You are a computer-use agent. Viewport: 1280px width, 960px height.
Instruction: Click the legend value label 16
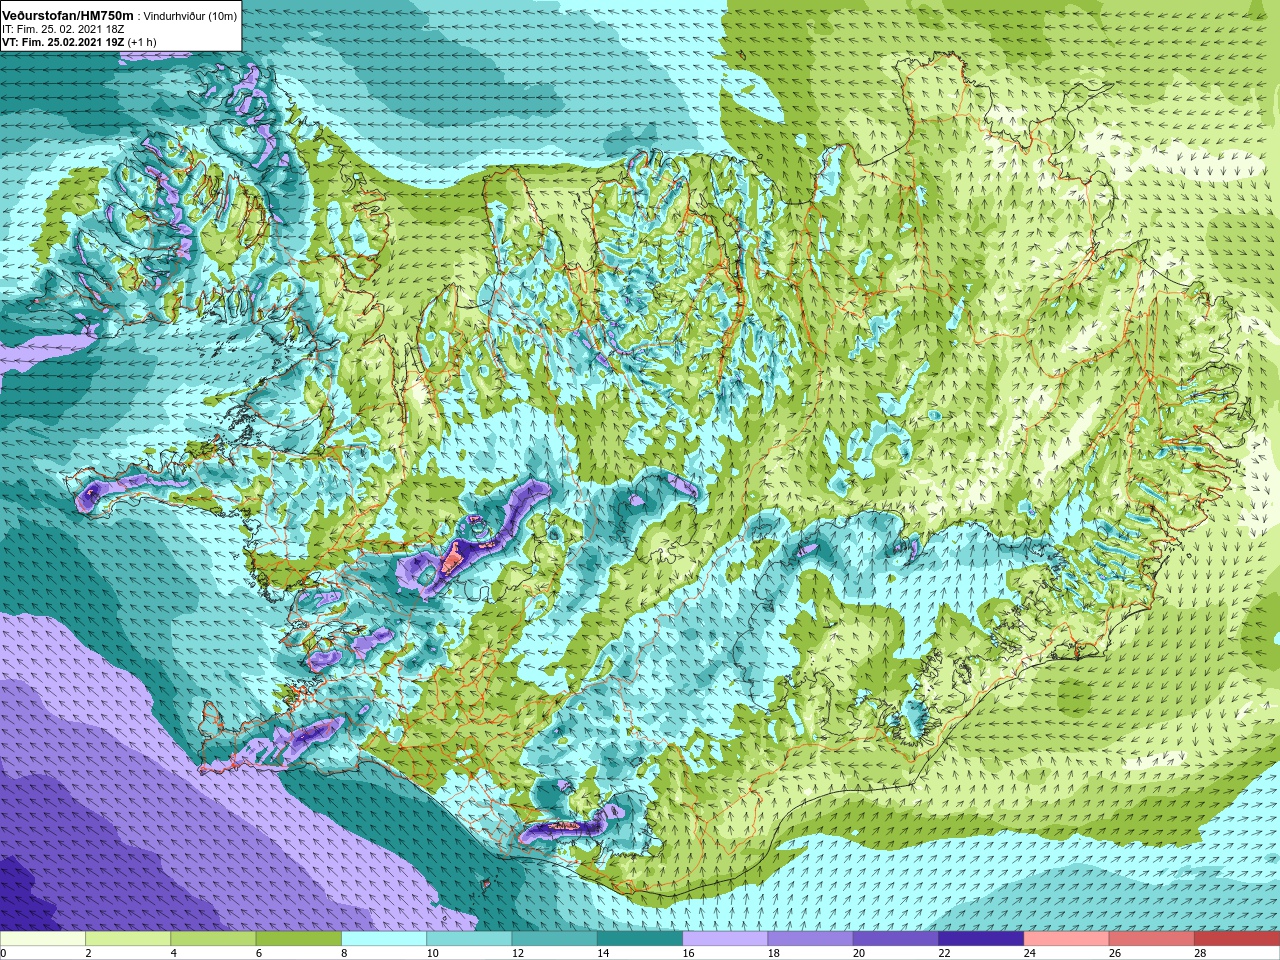(689, 953)
